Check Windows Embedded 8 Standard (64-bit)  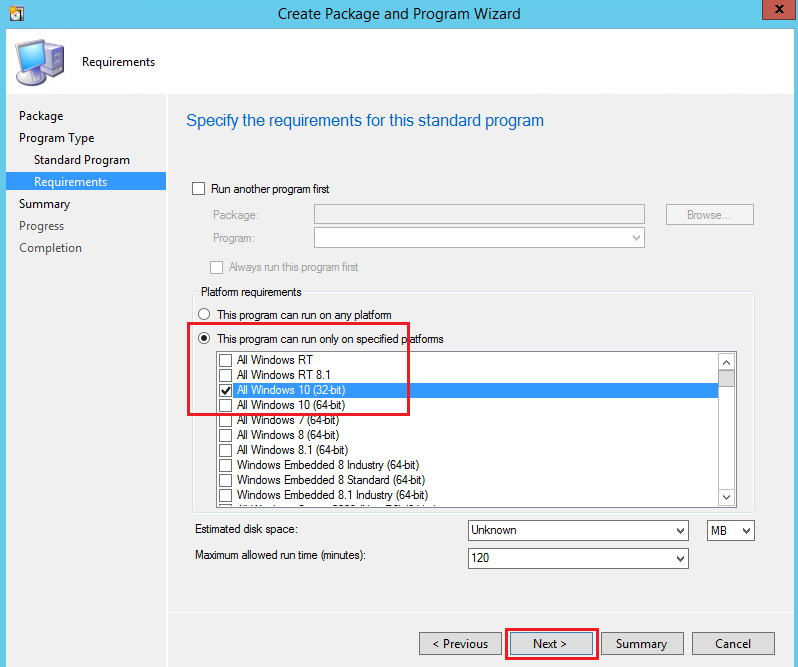(226, 480)
